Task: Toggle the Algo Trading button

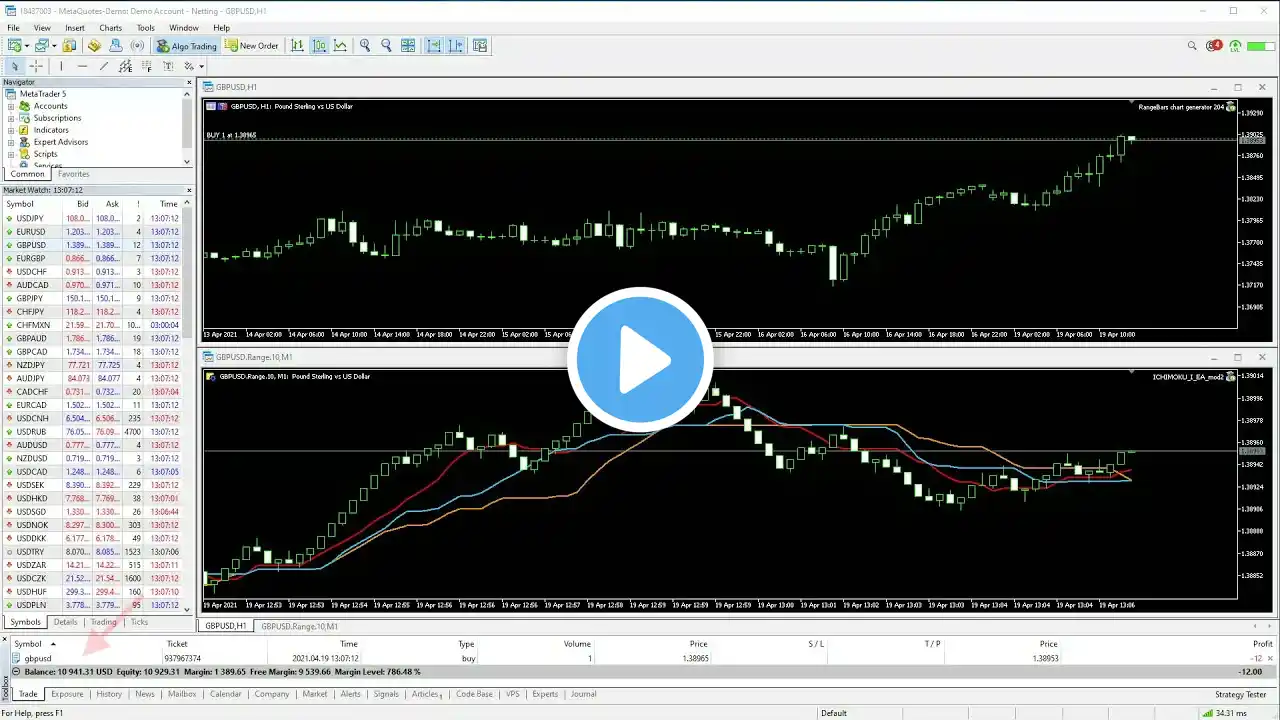Action: pyautogui.click(x=186, y=46)
